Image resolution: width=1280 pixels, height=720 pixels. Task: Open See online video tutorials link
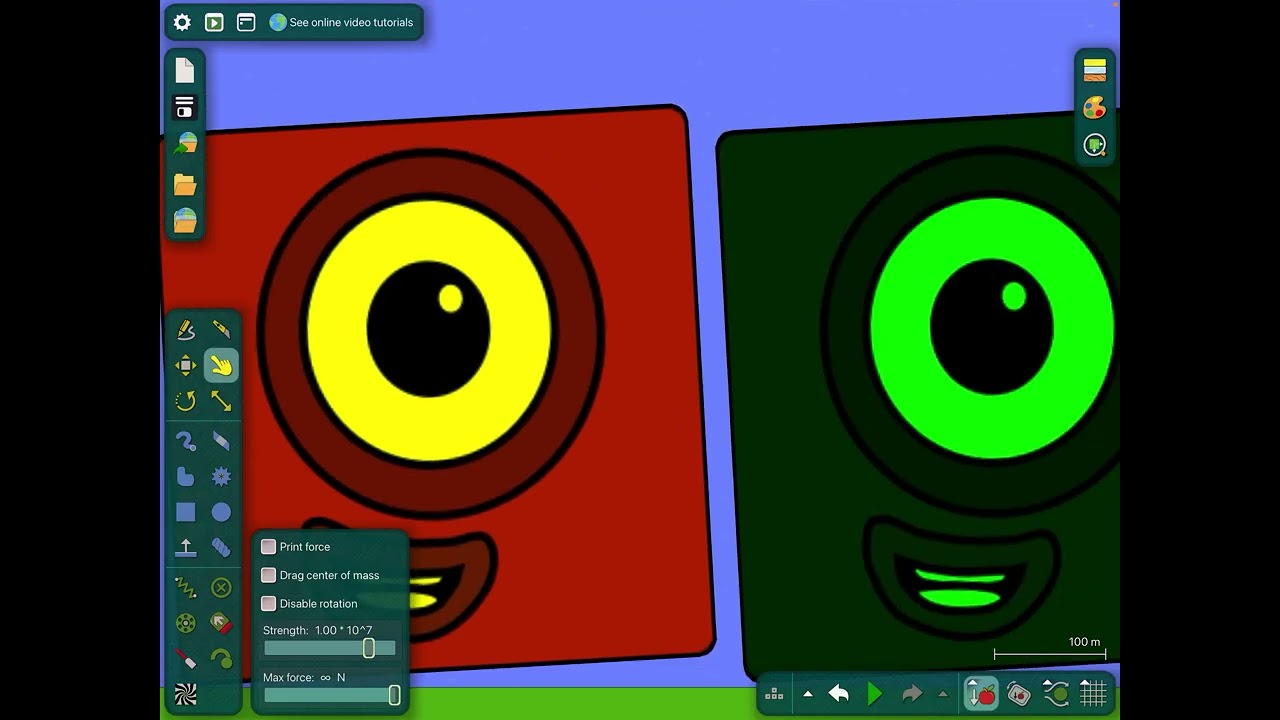click(x=341, y=22)
